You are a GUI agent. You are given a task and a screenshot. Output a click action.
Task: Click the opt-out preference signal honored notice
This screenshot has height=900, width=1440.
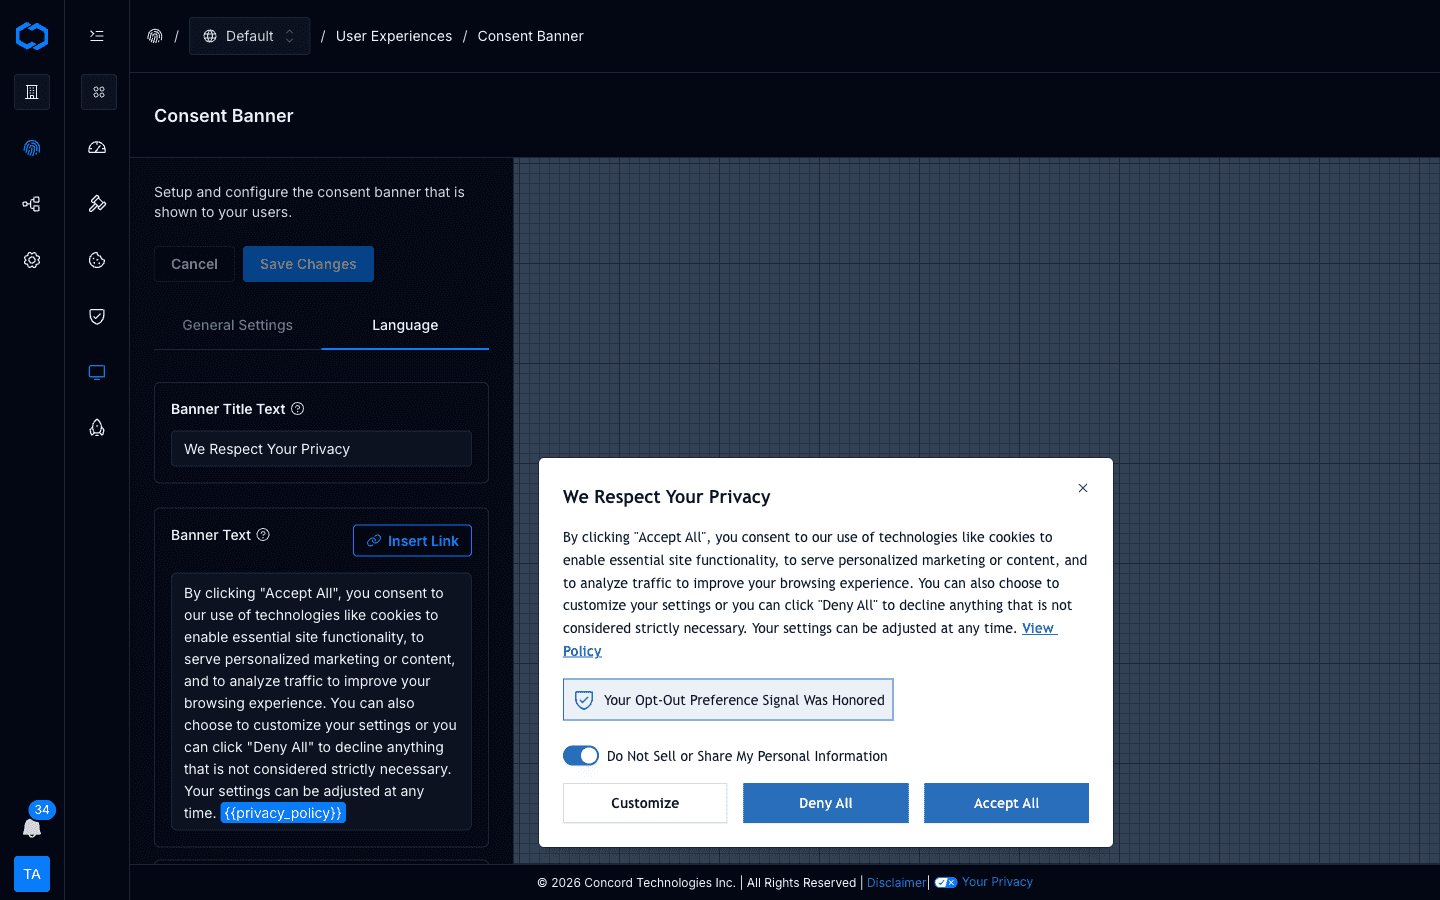coord(728,700)
